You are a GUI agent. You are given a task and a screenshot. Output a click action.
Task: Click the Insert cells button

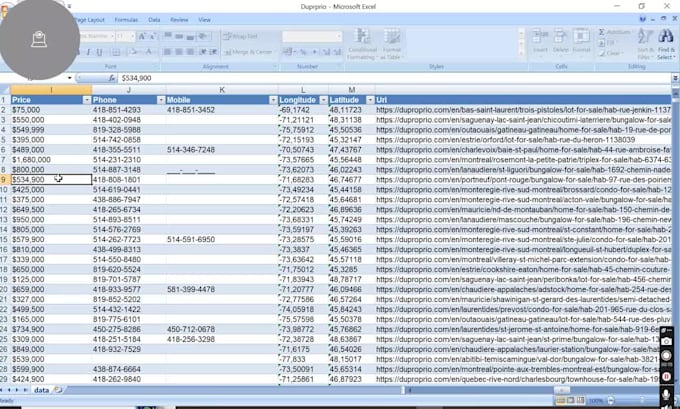click(x=540, y=41)
